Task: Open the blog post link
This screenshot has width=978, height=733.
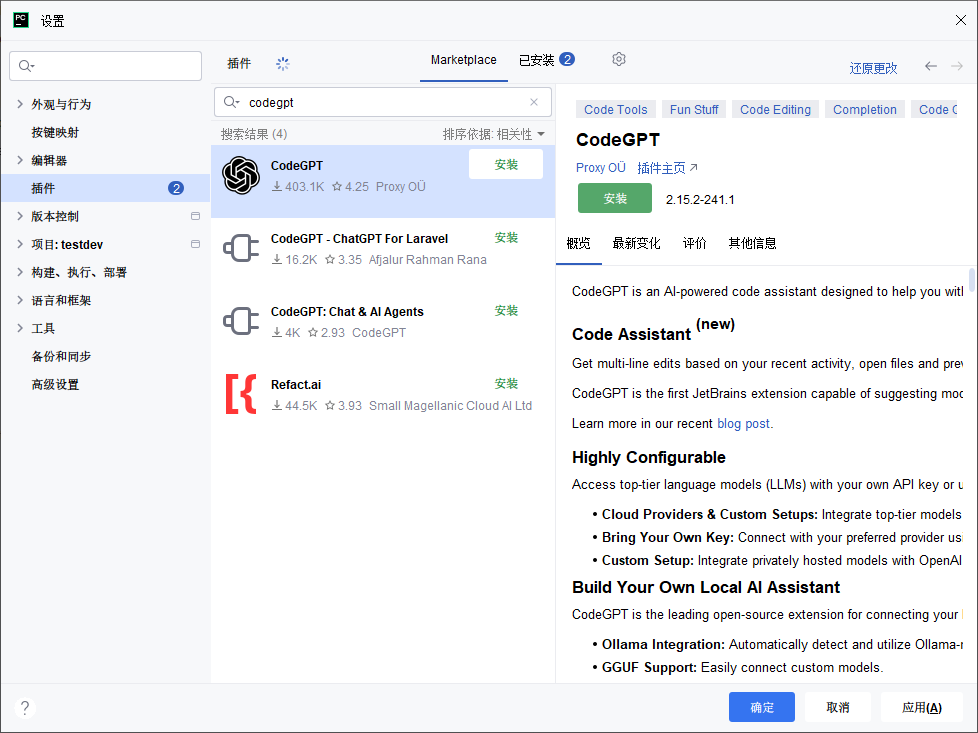Action: [x=743, y=424]
